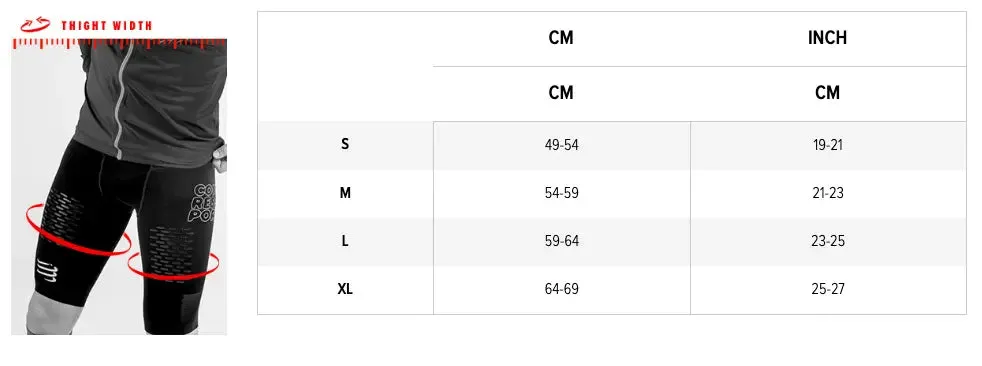Select the M size row label
The image size is (982, 366).
click(345, 193)
